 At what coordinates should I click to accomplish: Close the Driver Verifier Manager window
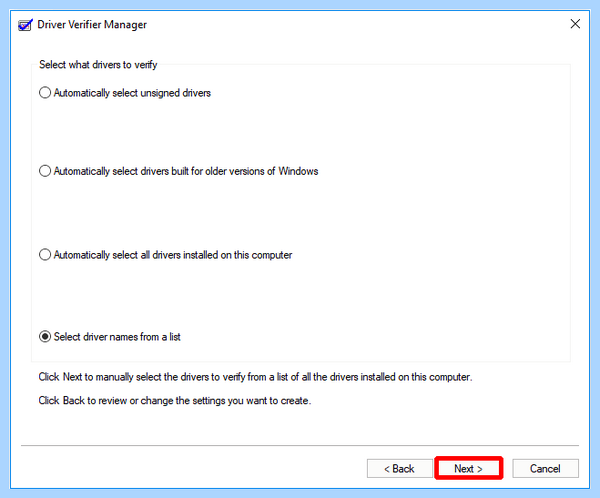tap(575, 24)
